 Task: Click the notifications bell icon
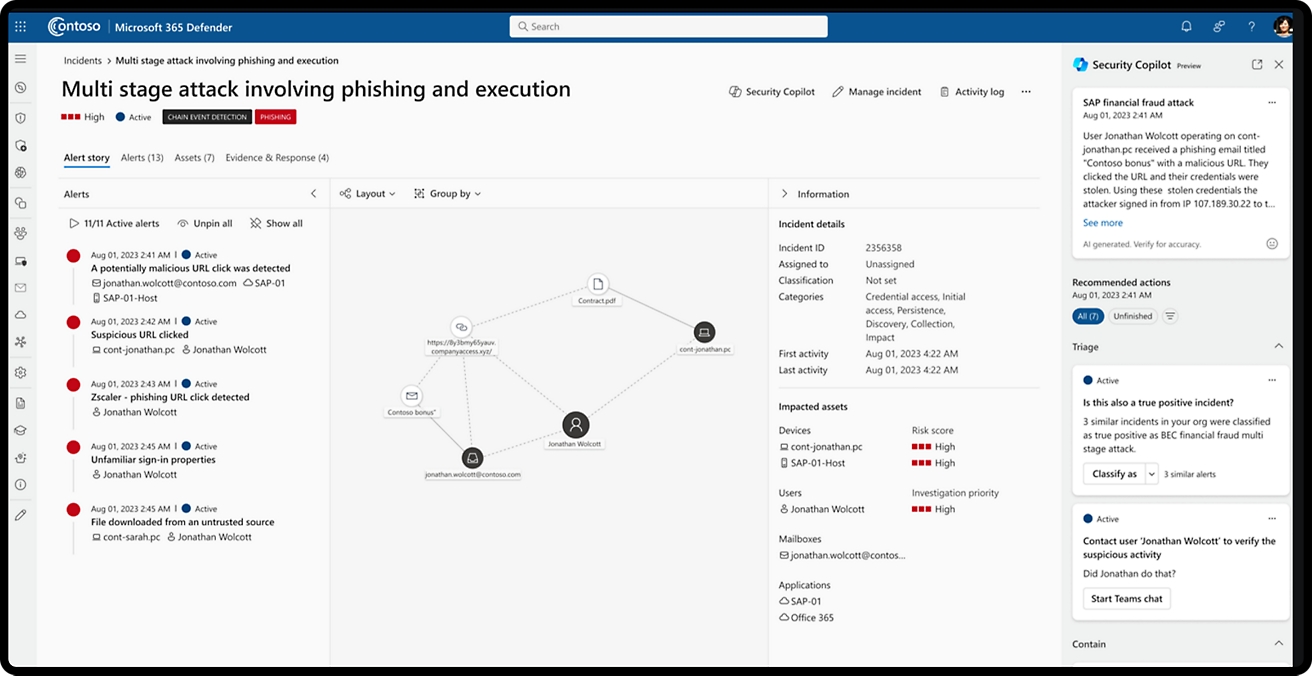coord(1186,27)
